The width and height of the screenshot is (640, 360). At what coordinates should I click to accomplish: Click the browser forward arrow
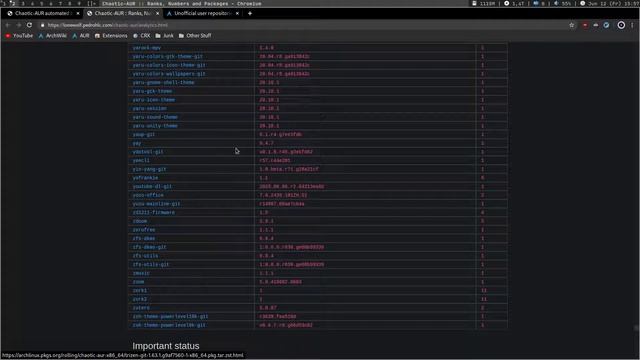point(18,25)
